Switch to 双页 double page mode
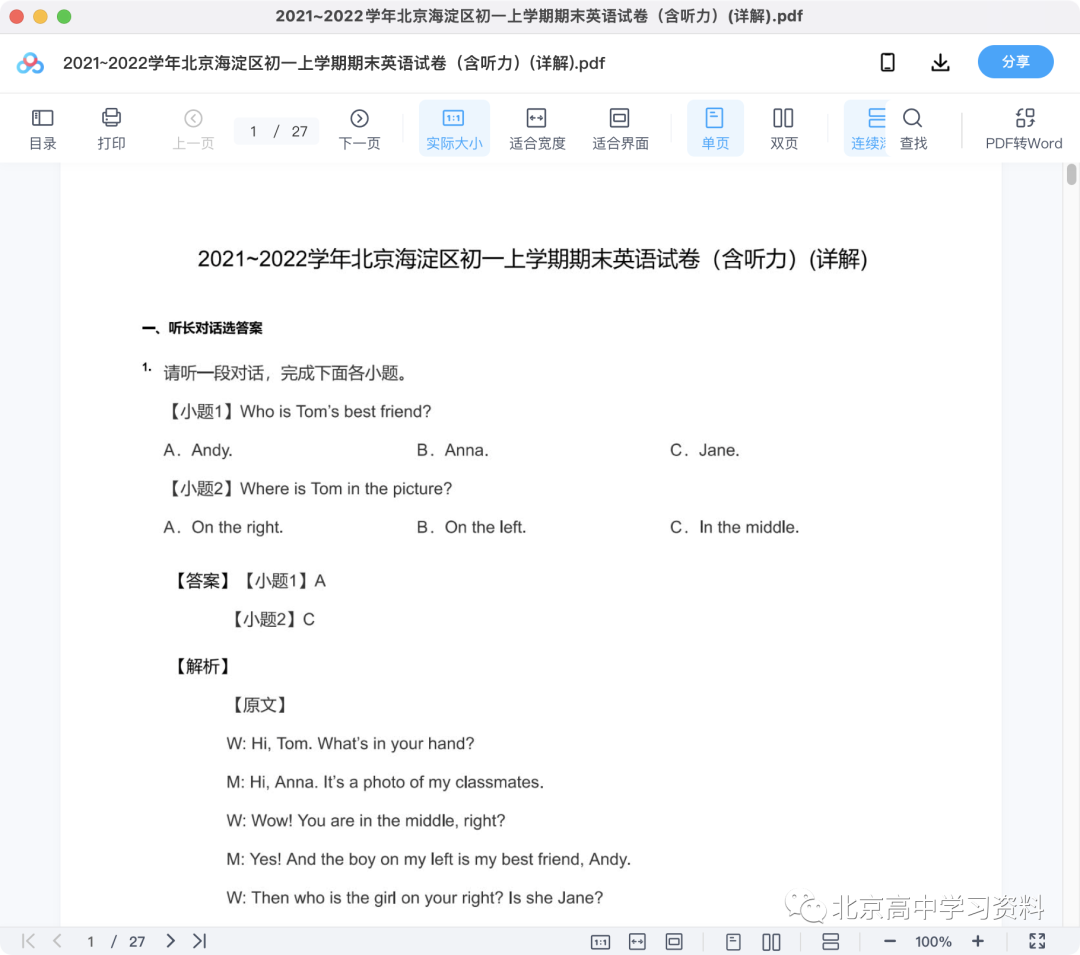The image size is (1080, 955). 783,129
